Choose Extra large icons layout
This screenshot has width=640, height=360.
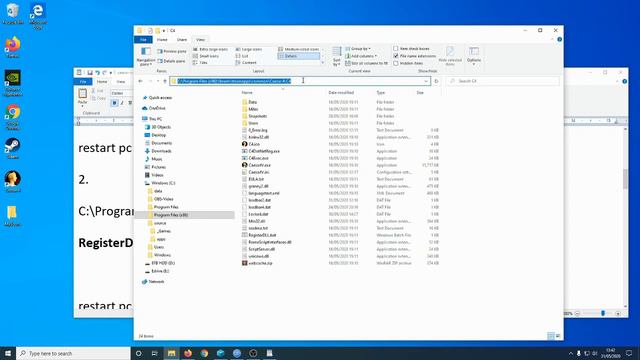click(x=210, y=49)
